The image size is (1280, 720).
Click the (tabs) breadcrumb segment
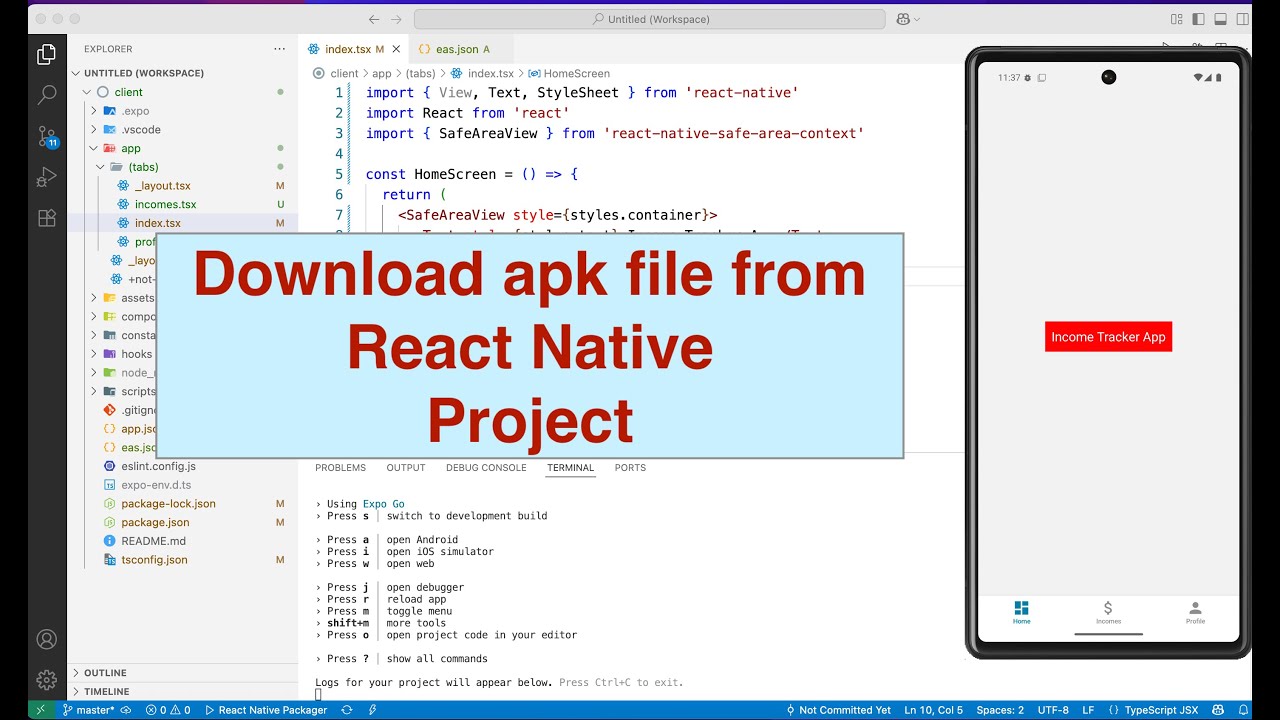coord(420,74)
